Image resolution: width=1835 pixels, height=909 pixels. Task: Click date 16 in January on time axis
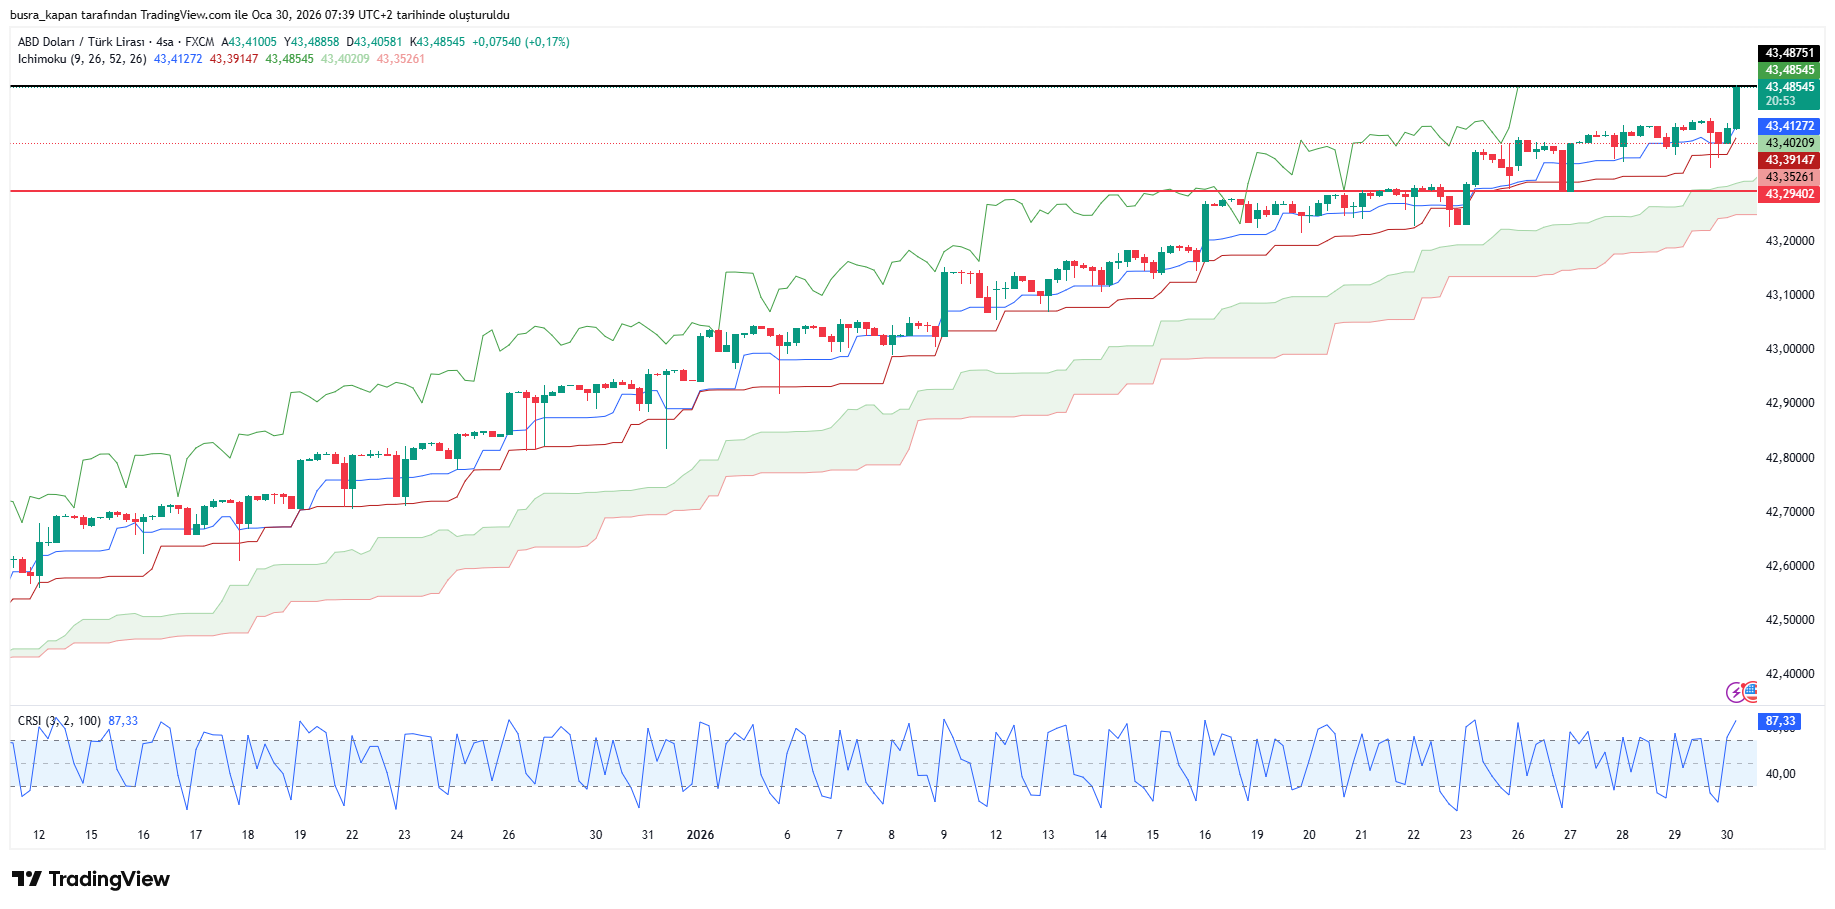pyautogui.click(x=1205, y=835)
